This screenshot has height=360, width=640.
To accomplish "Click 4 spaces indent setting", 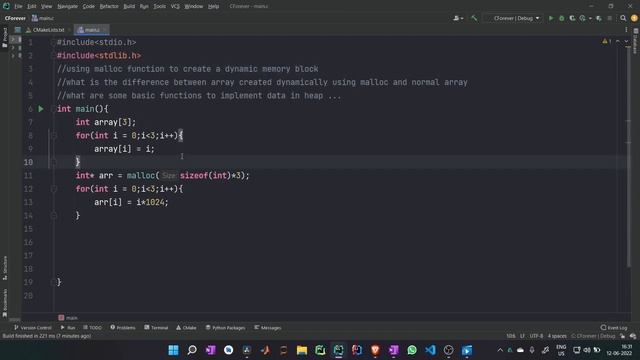I will (x=557, y=336).
